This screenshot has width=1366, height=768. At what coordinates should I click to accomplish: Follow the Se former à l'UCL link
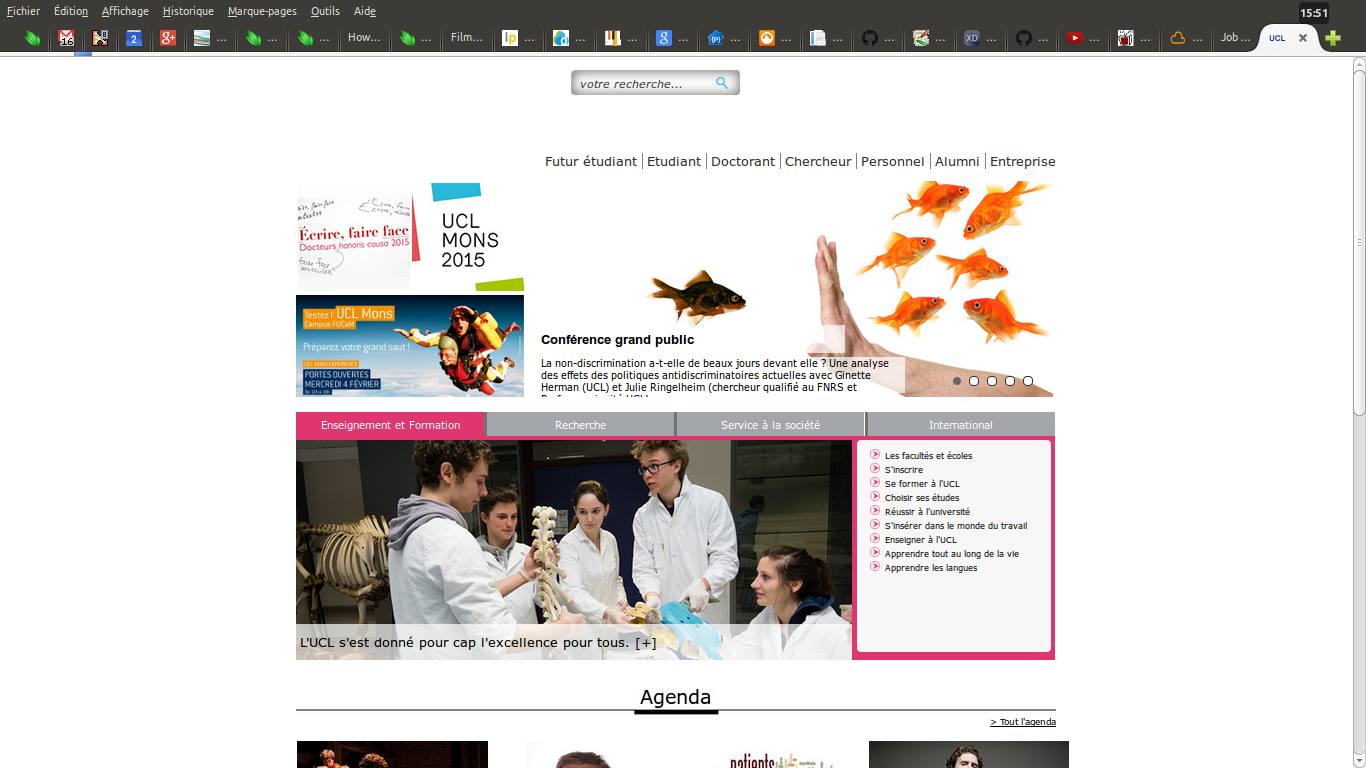(x=922, y=483)
